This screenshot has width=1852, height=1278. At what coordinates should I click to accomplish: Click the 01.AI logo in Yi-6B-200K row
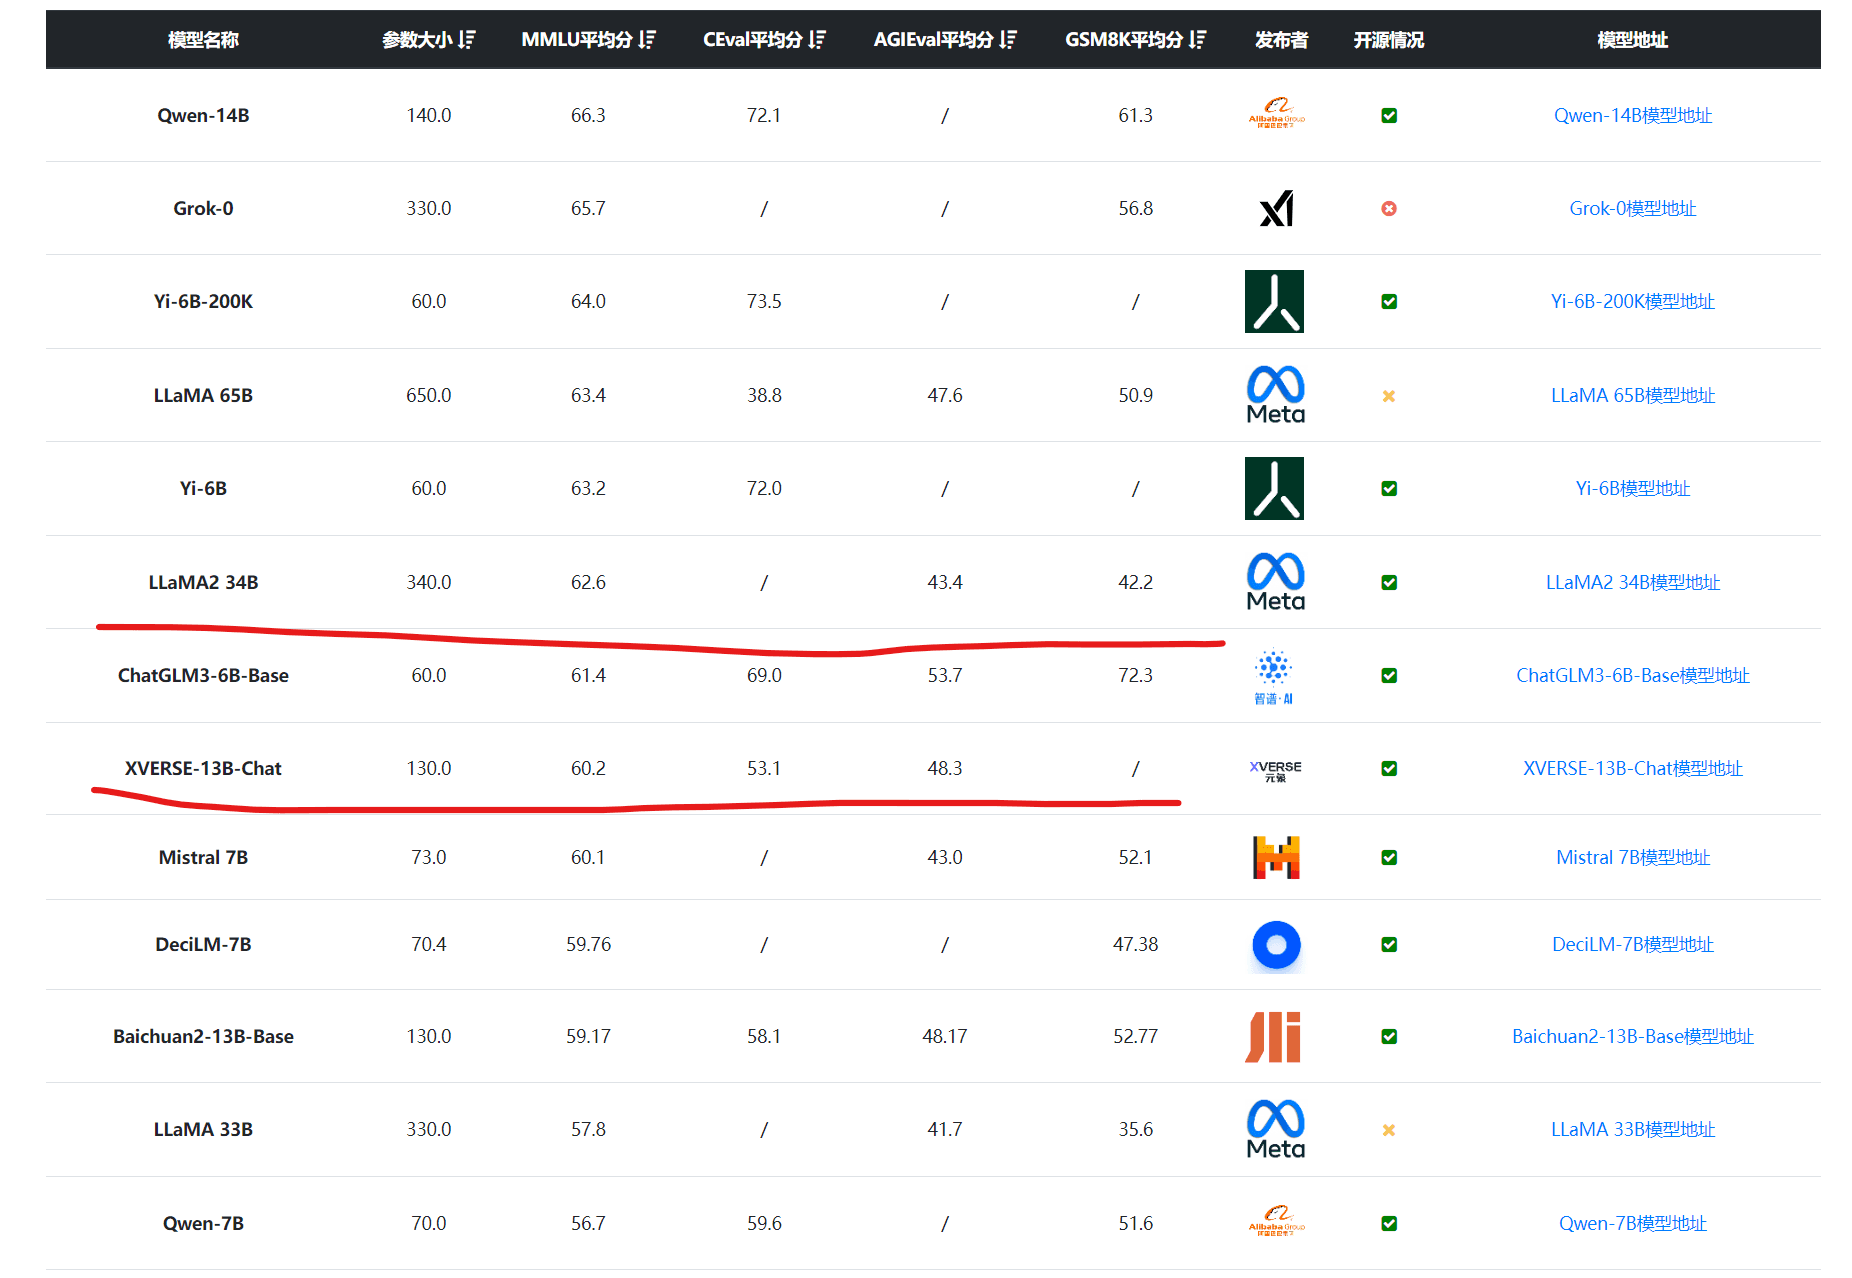1274,301
